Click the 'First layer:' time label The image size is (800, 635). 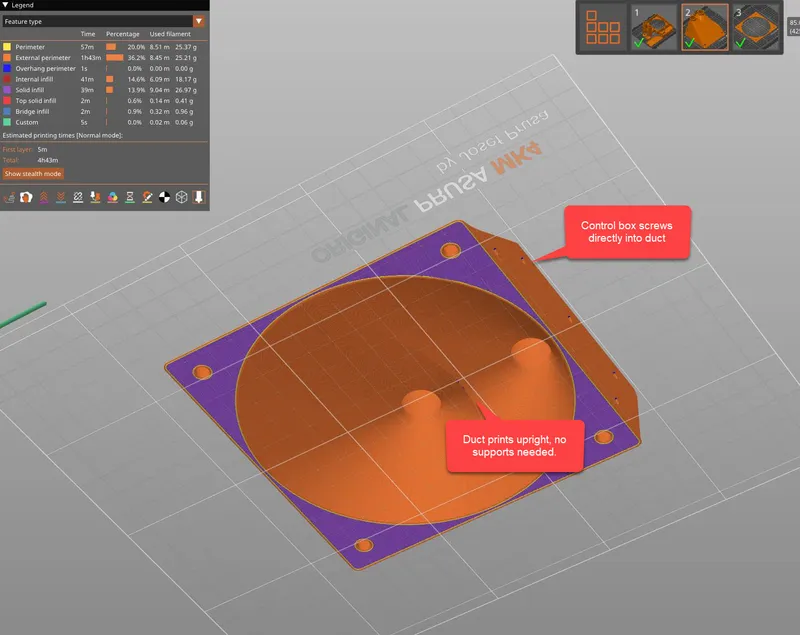[x=18, y=149]
